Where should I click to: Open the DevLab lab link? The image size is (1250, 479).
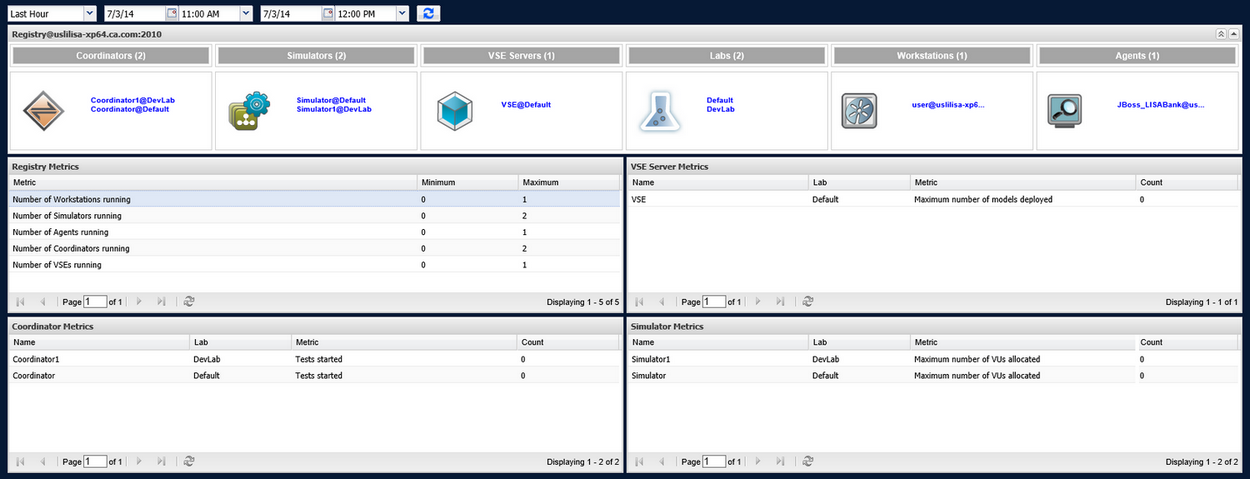pos(720,109)
